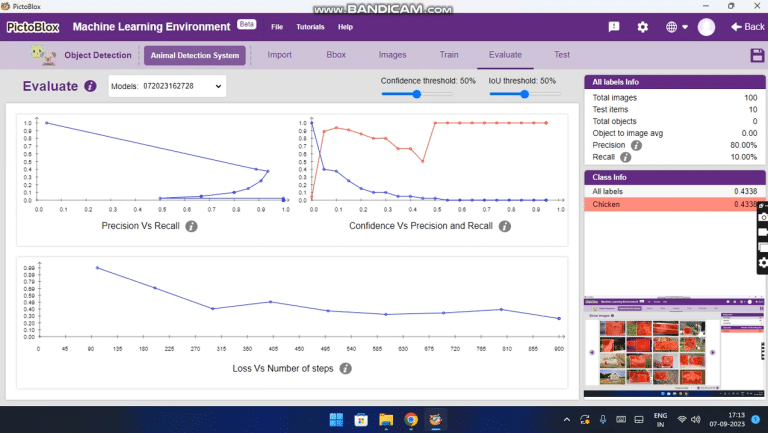Screen dimensions: 768x433
Task: Open the settings gear in header
Action: point(643,27)
